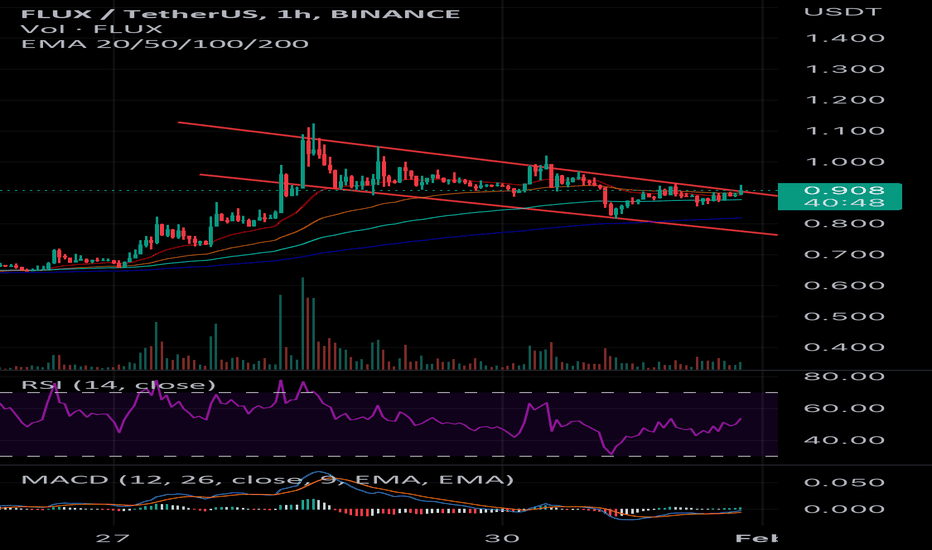Click the USDT currency label
Viewport: 932px width, 550px height.
pos(843,11)
